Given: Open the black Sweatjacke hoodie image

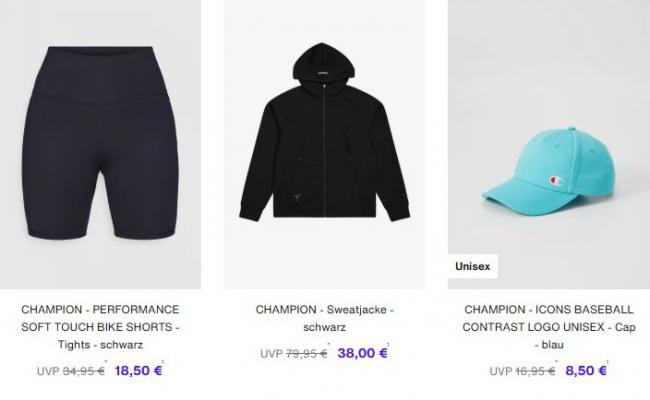Looking at the screenshot, I should [x=325, y=144].
